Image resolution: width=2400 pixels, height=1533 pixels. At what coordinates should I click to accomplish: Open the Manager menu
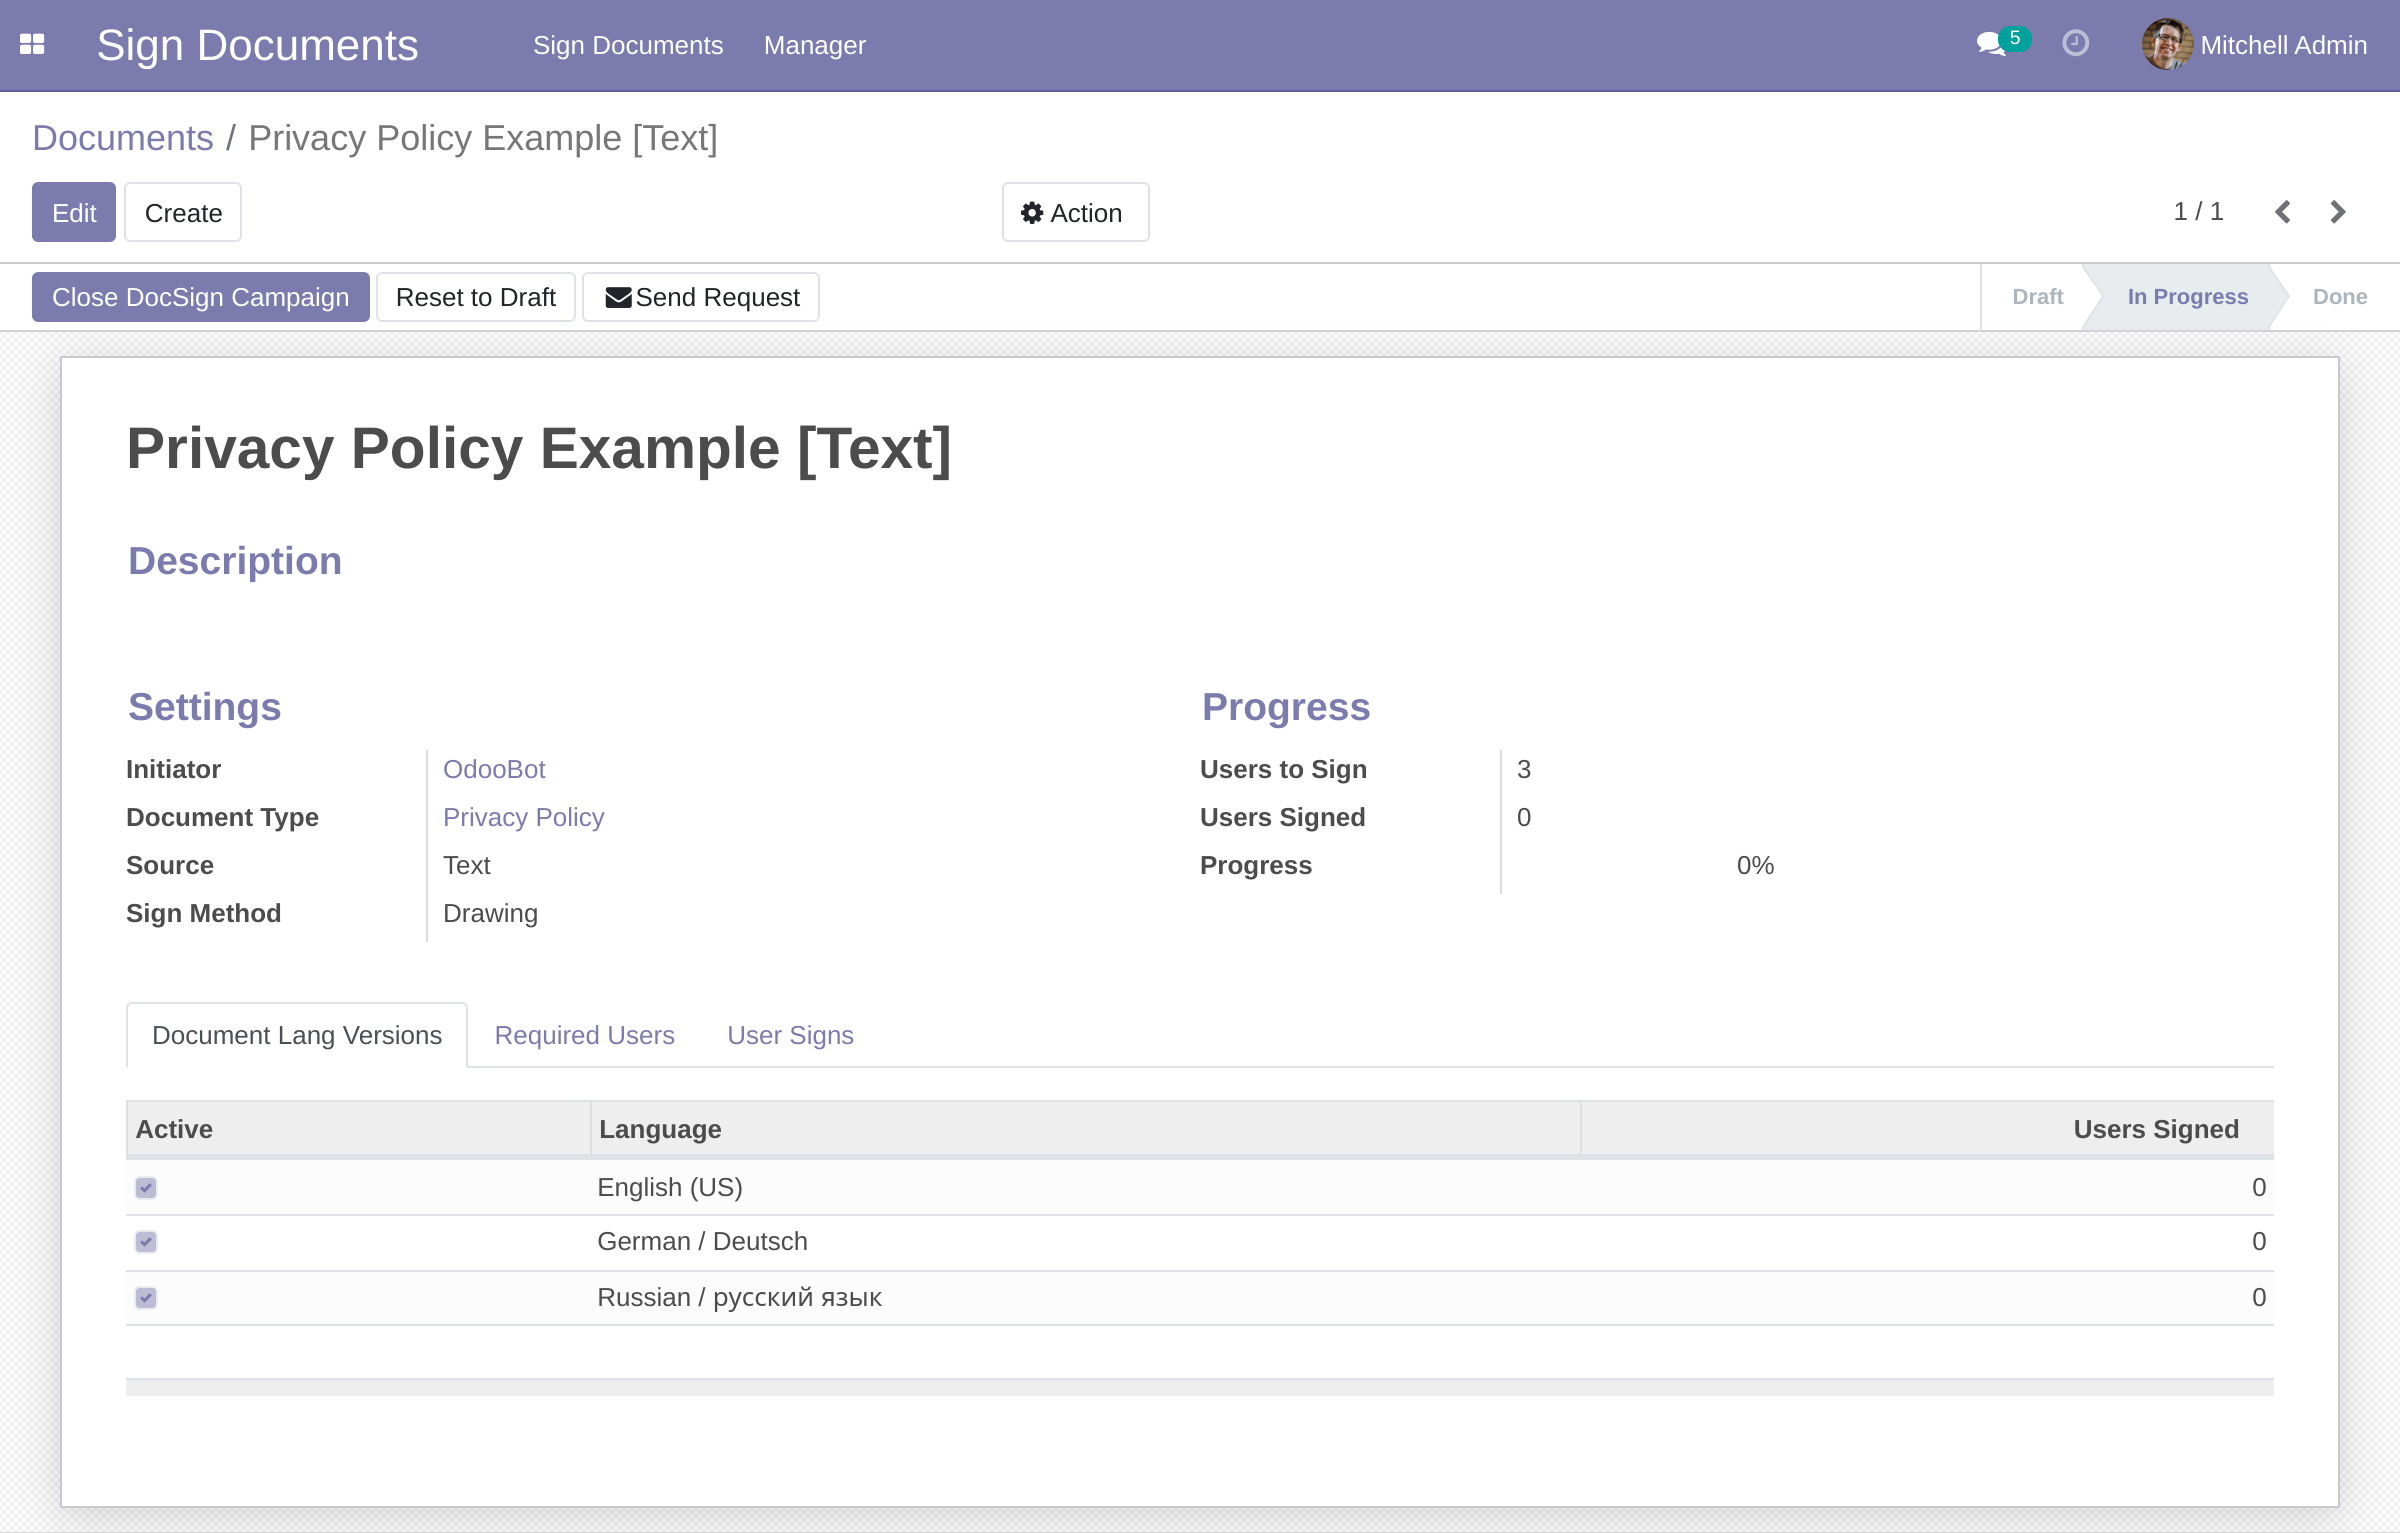(814, 45)
